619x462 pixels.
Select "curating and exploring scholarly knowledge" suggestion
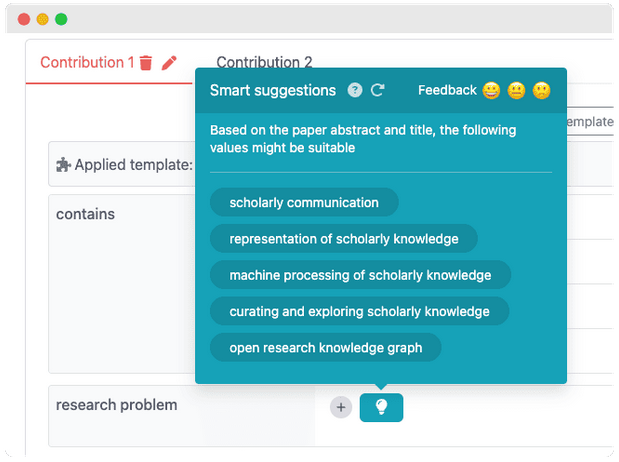359,311
